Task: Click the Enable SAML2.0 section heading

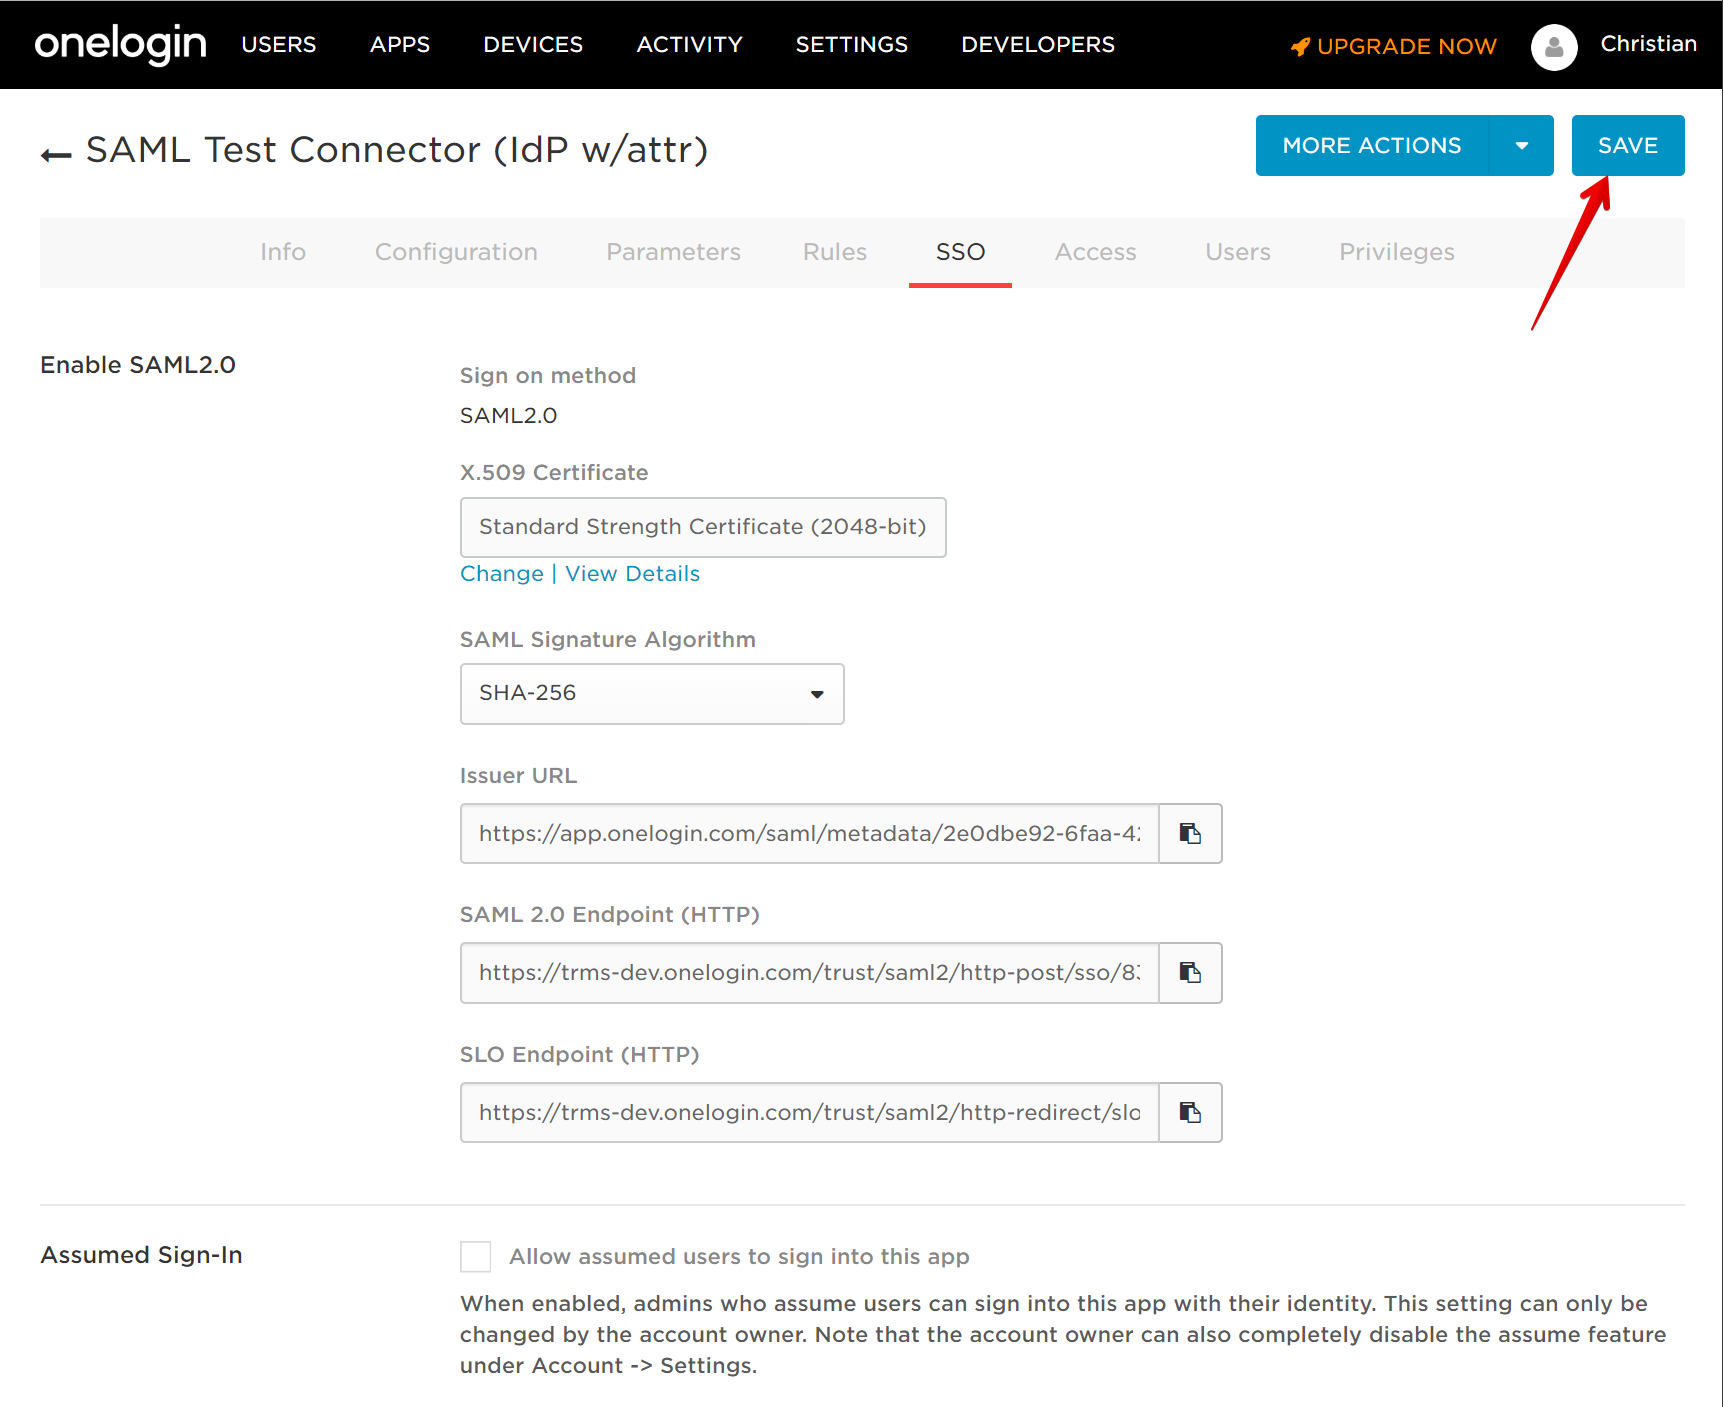Action: [x=138, y=365]
